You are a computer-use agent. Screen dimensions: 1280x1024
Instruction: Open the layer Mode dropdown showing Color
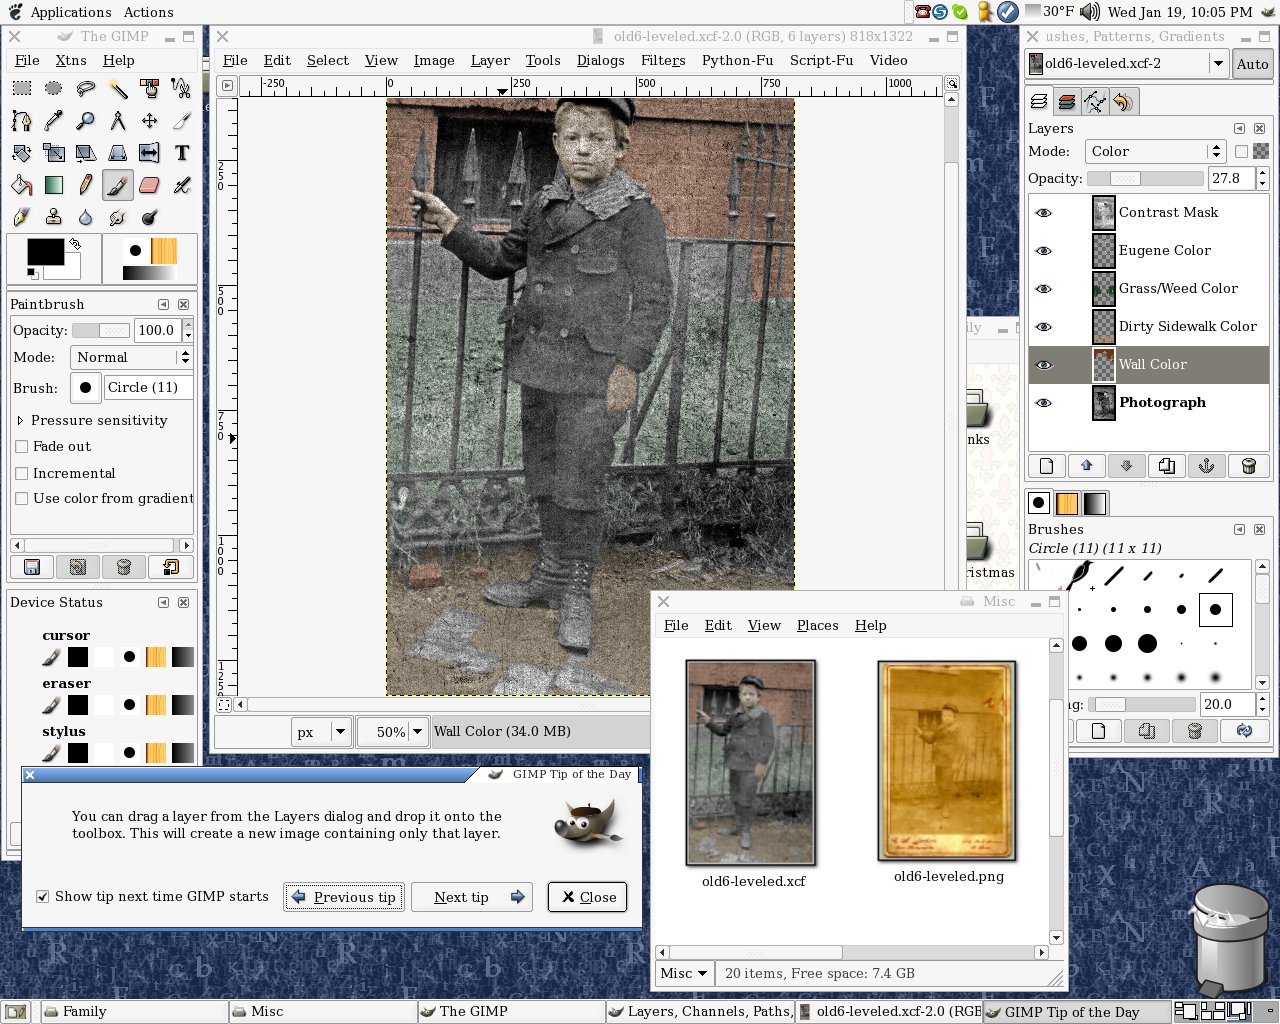(x=1155, y=152)
